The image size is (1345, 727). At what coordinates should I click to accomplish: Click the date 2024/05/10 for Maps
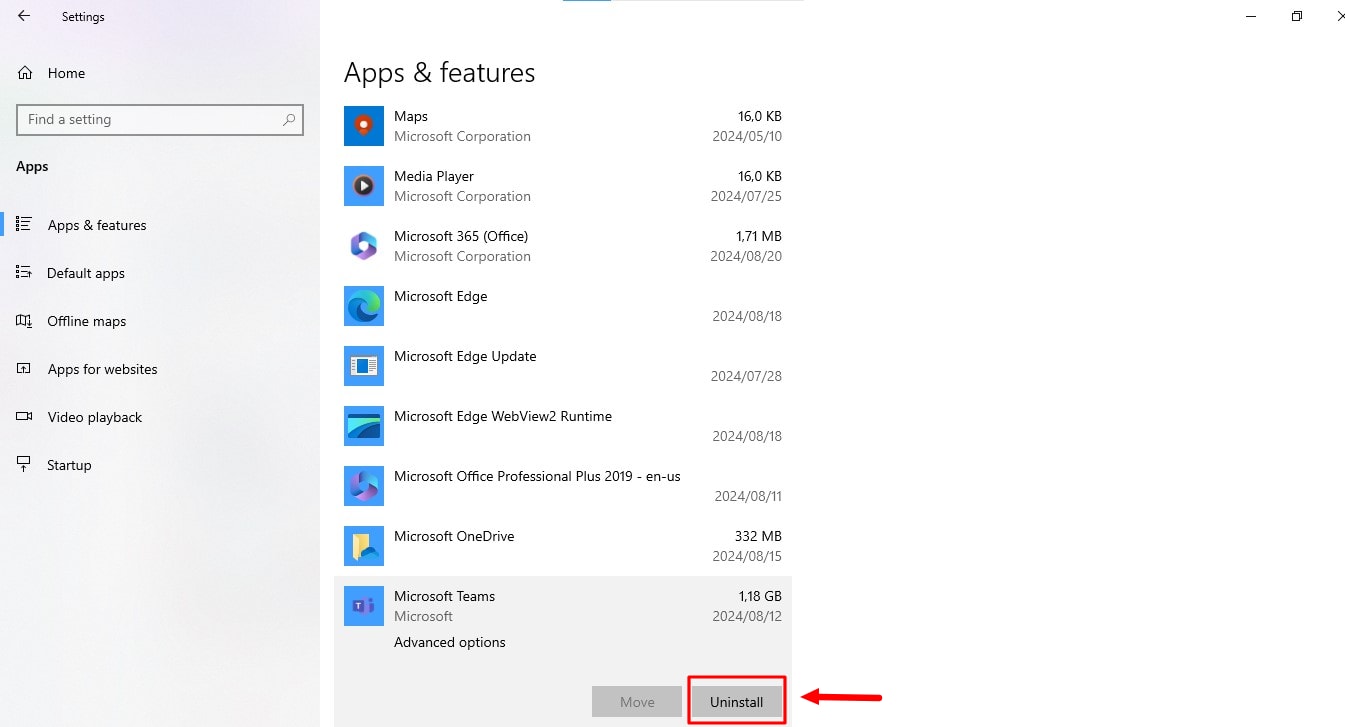746,136
